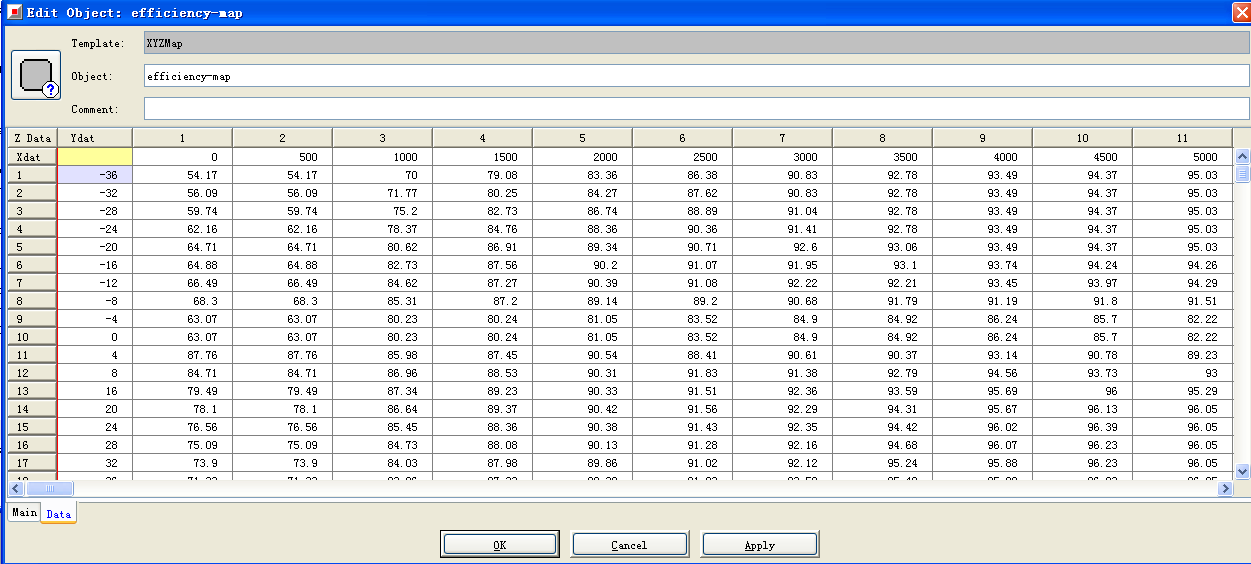Click cell 85.7 in row 9
This screenshot has width=1251, height=564.
pyautogui.click(x=1082, y=319)
